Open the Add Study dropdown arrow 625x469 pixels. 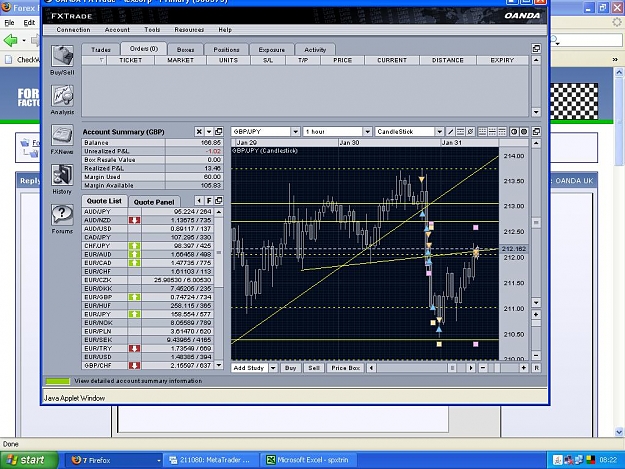273,368
